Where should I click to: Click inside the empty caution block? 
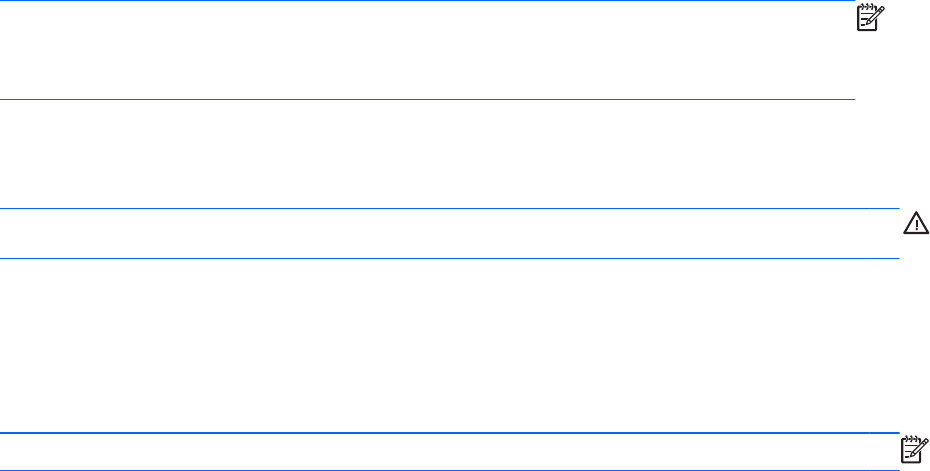pyautogui.click(x=449, y=234)
